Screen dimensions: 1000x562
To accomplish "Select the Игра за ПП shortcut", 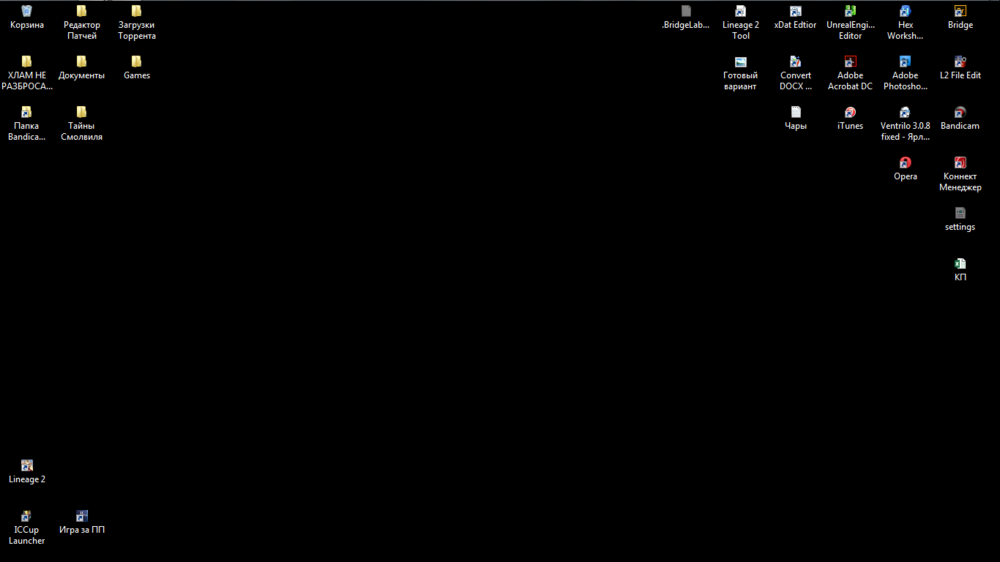I will pyautogui.click(x=82, y=517).
